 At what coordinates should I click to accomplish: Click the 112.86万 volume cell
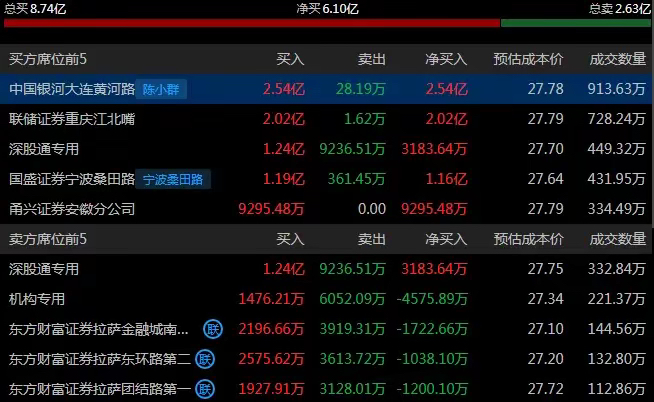[x=616, y=389]
